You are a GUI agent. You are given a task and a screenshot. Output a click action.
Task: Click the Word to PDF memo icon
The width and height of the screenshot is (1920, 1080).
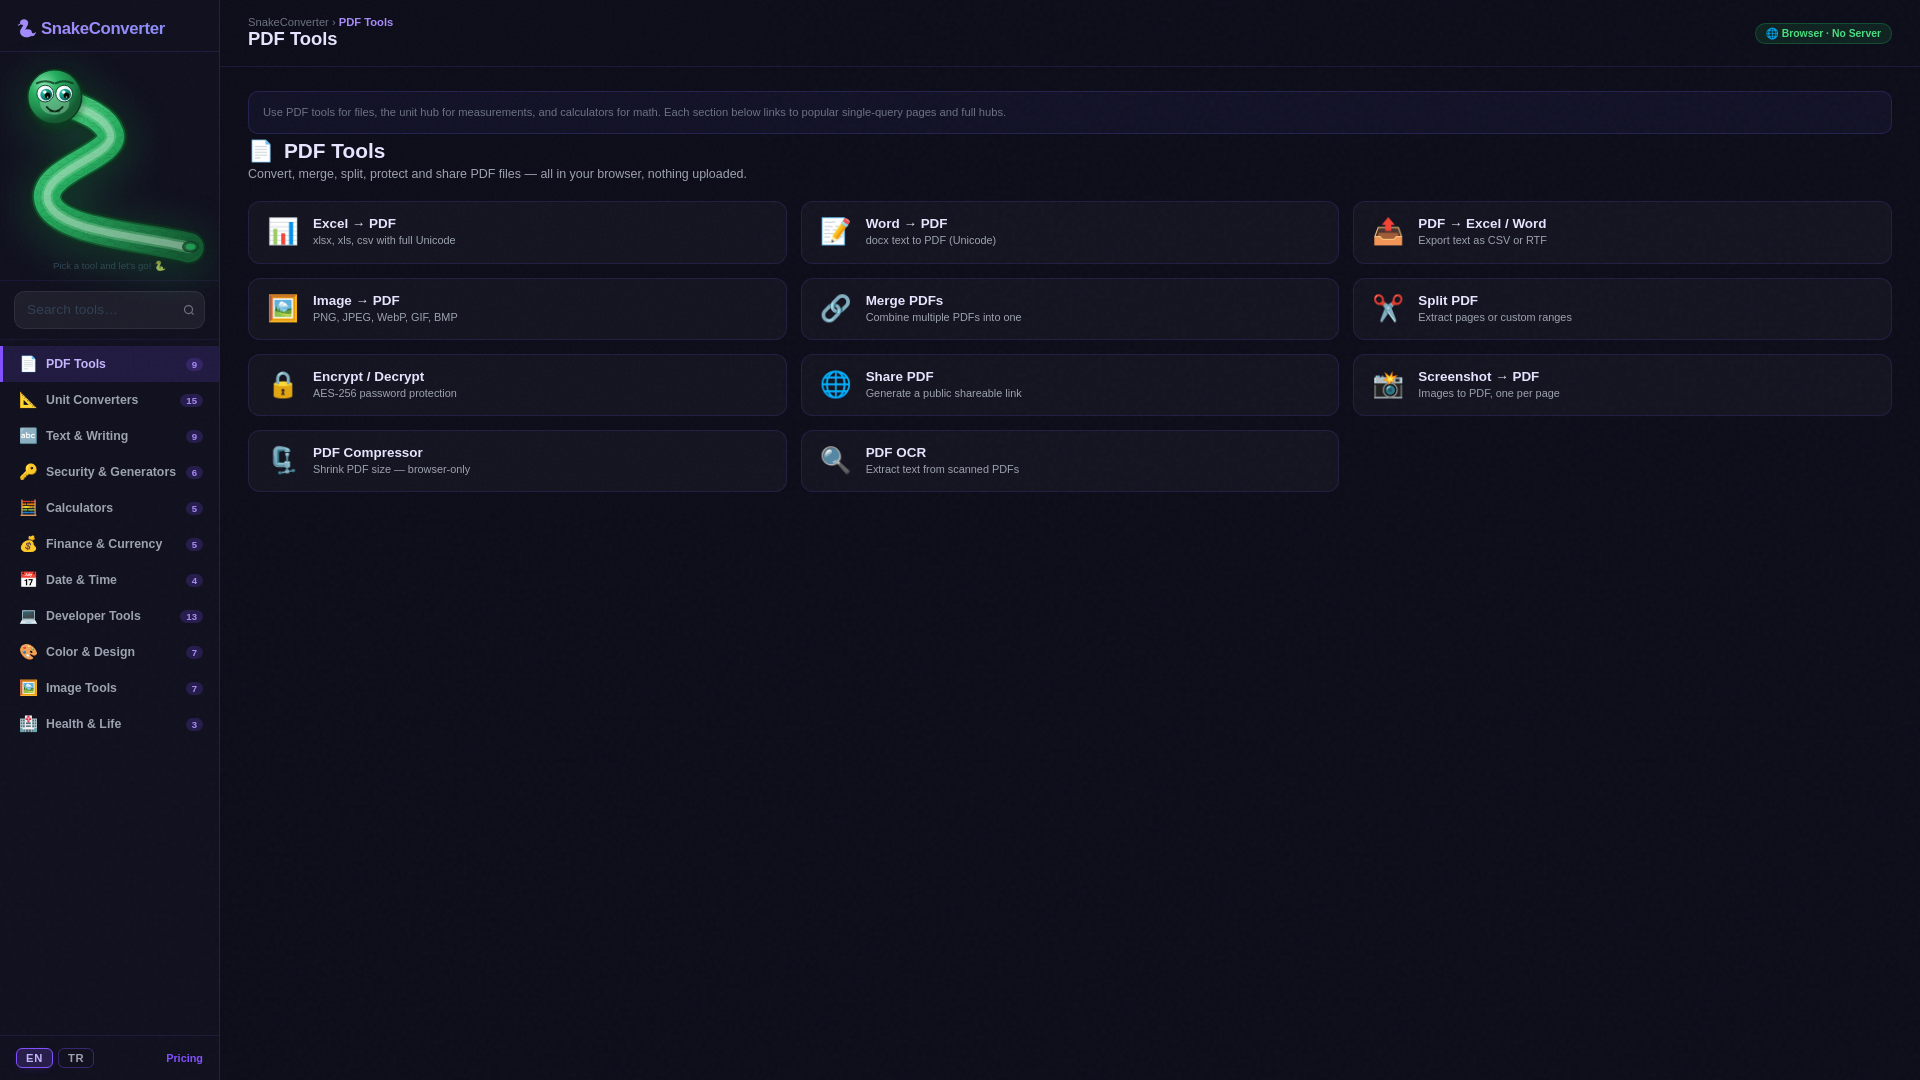(x=836, y=232)
